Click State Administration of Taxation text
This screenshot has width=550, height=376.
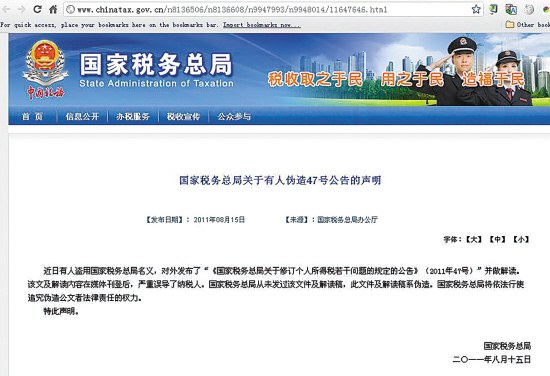coord(156,83)
